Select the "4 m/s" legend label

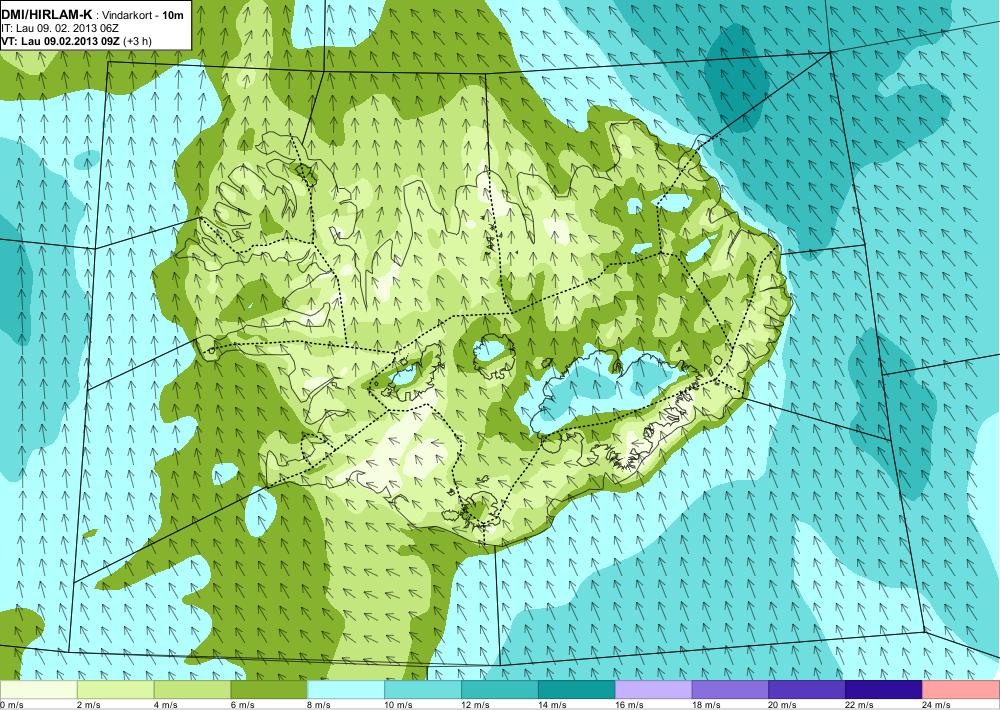tap(166, 705)
